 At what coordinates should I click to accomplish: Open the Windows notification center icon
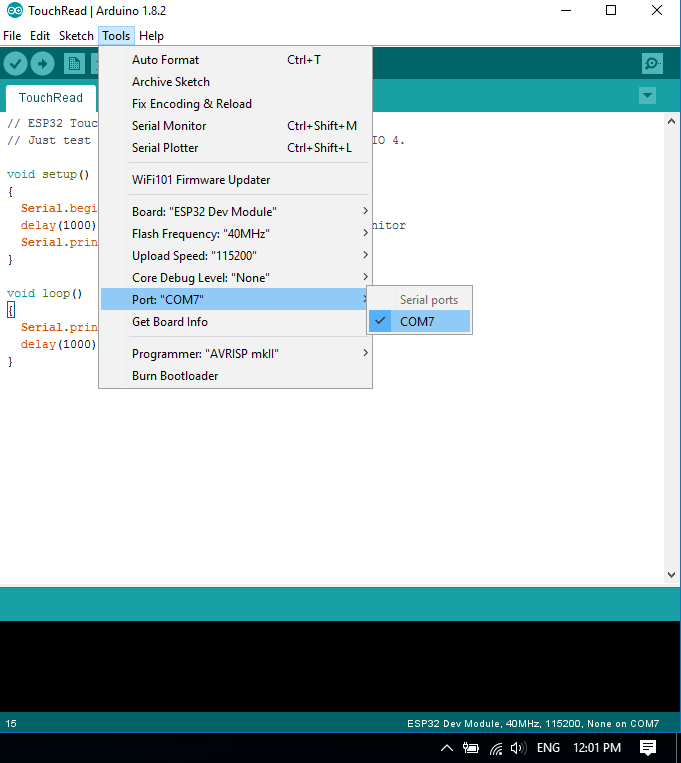(648, 747)
